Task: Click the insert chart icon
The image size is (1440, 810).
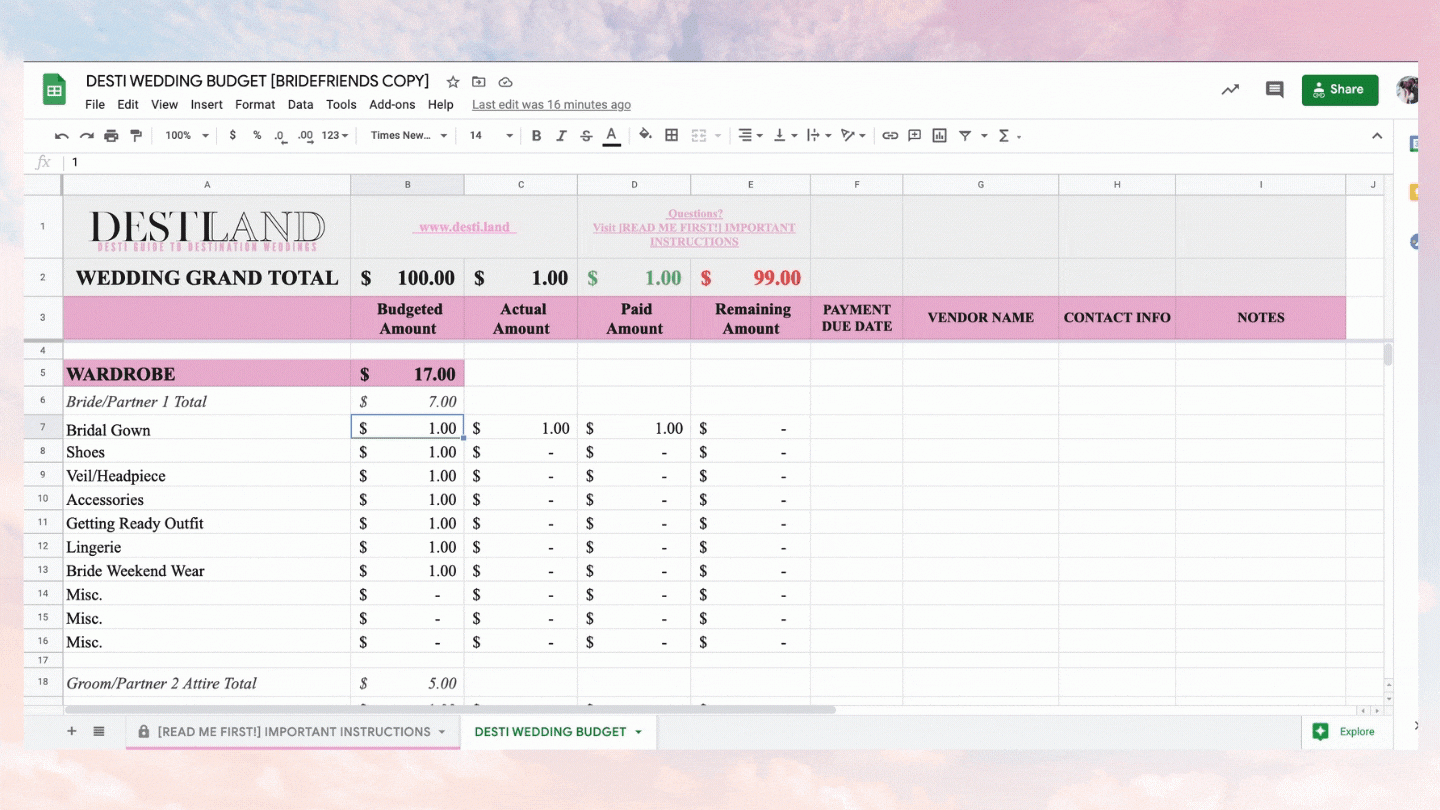Action: click(939, 136)
